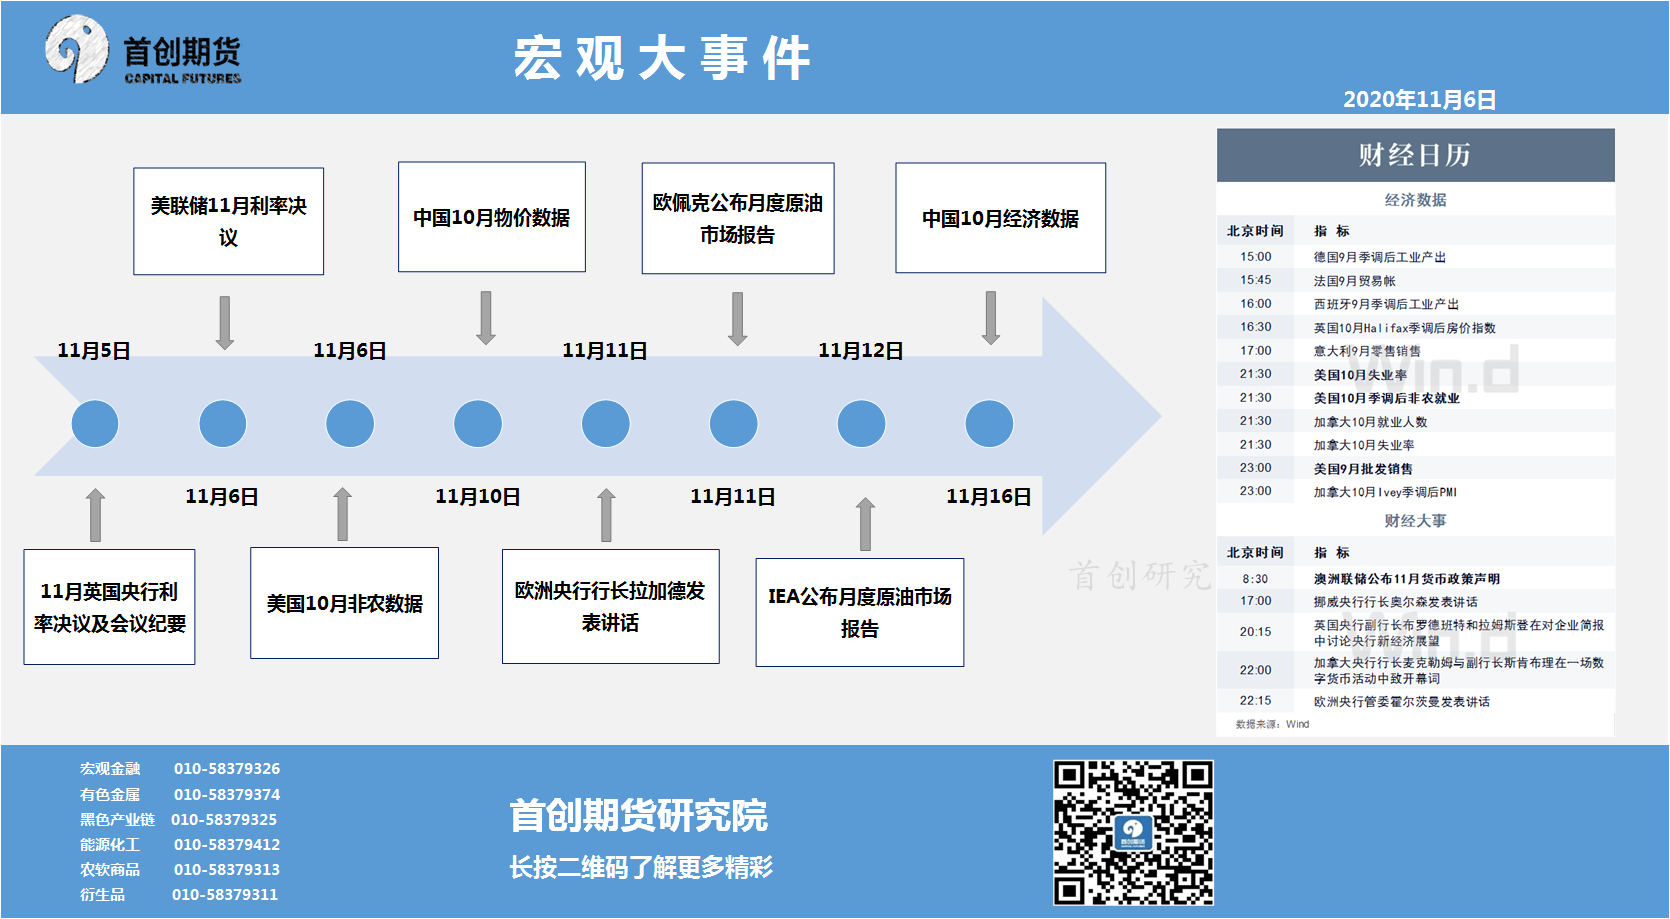This screenshot has width=1670, height=919.
Task: Click the row 意大利9月零售销售
Action: click(x=1415, y=351)
